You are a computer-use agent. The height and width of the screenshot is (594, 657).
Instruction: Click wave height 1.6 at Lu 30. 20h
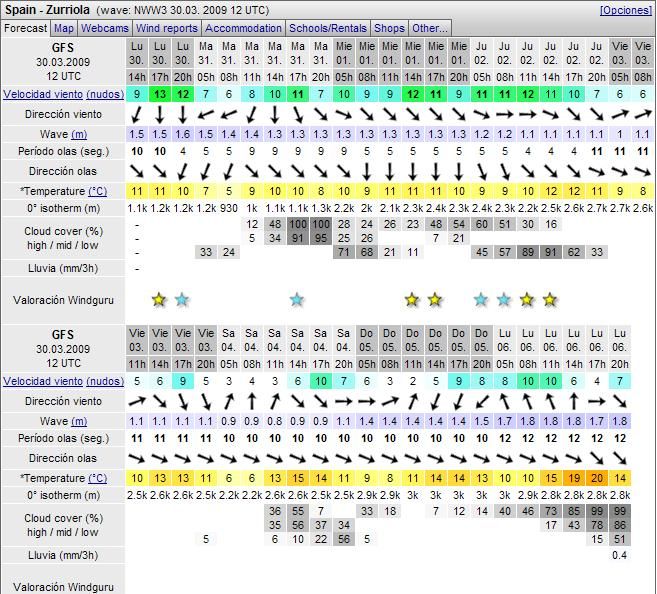(183, 134)
